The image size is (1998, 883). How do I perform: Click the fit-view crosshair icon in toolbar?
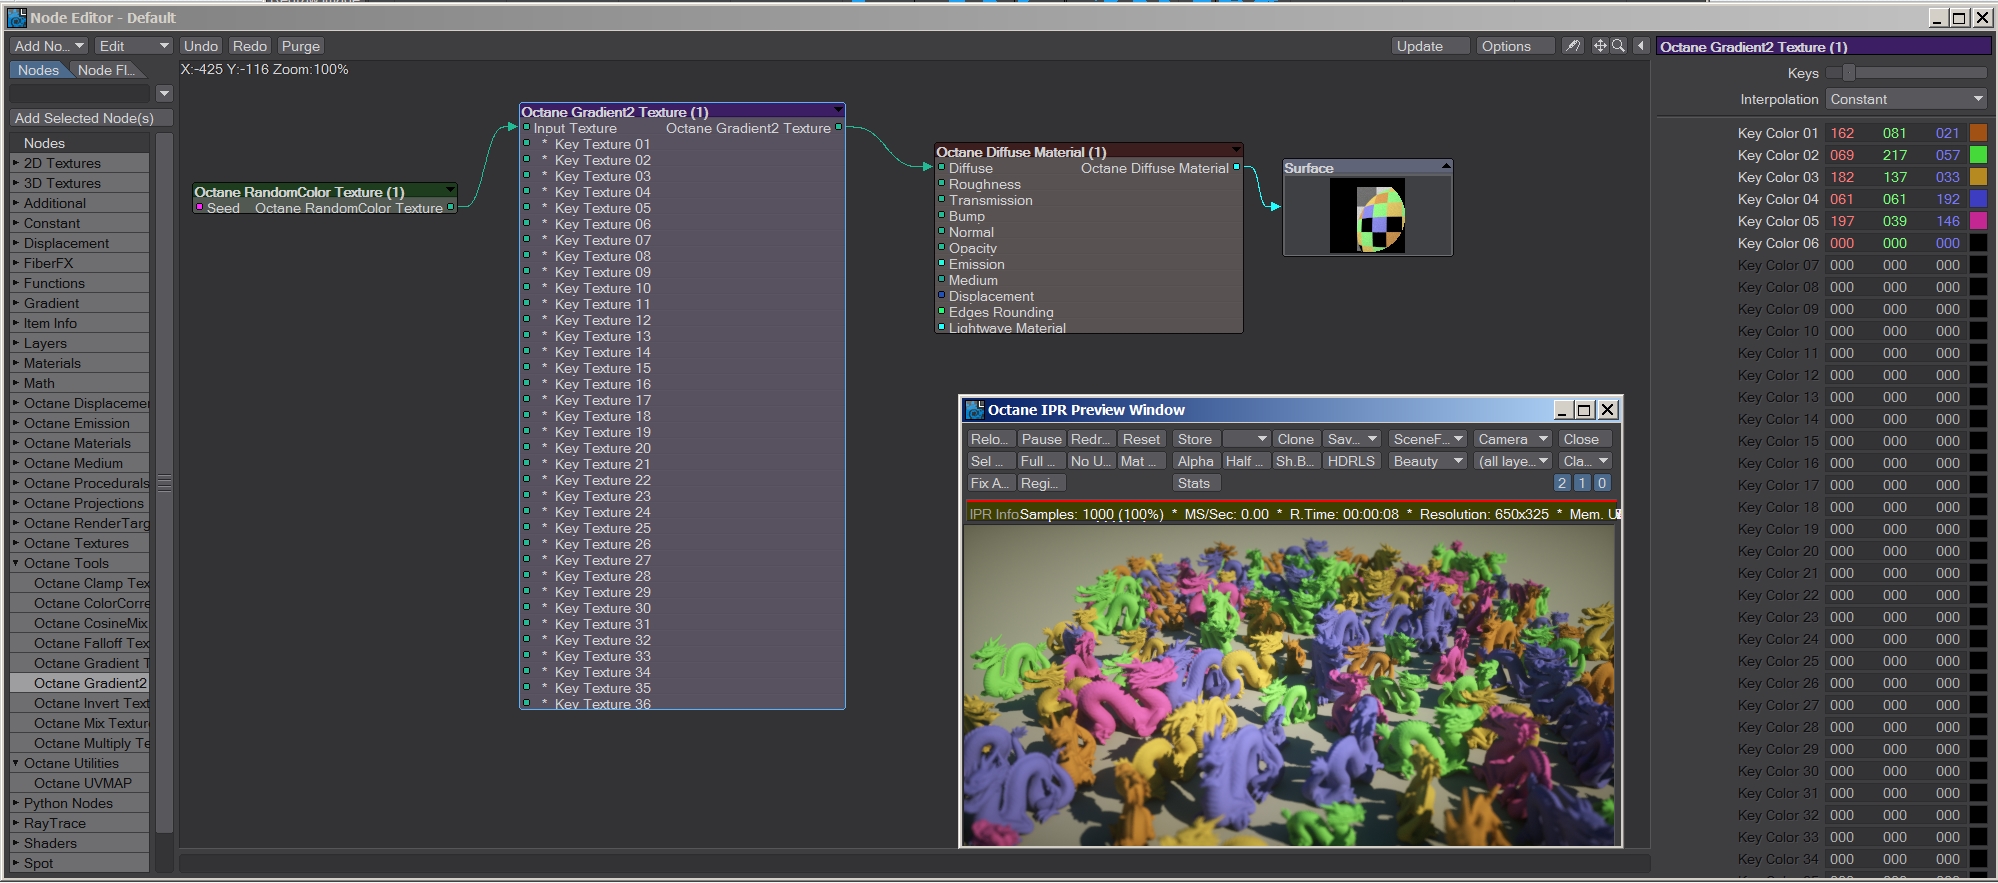[1600, 46]
